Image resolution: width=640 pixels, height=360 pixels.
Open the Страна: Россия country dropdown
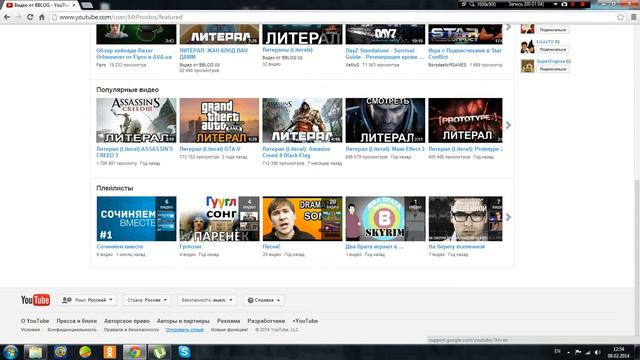pyautogui.click(x=147, y=300)
